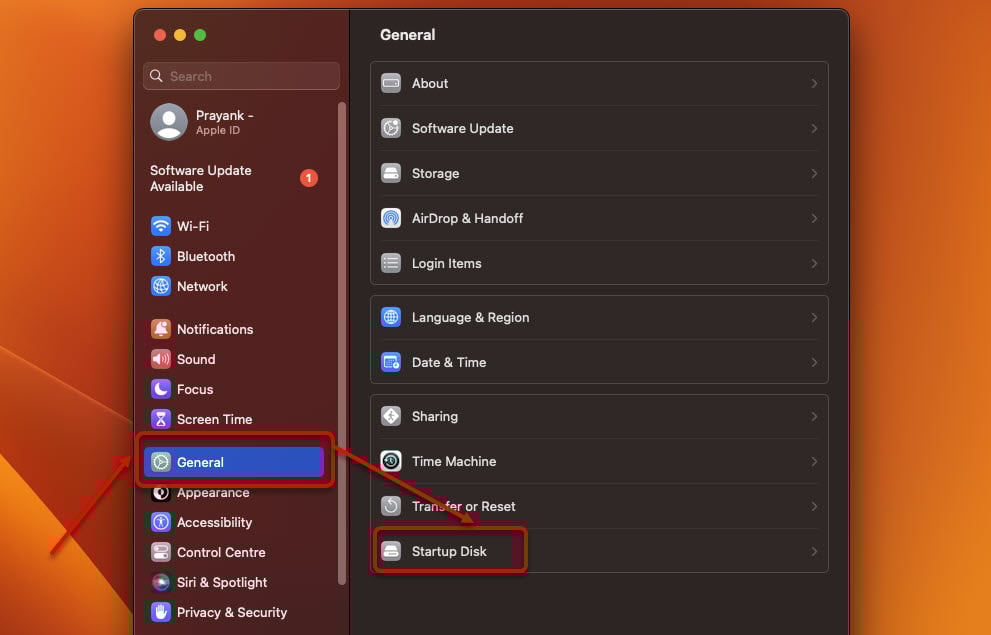Click the Startup Disk label text

tap(449, 551)
